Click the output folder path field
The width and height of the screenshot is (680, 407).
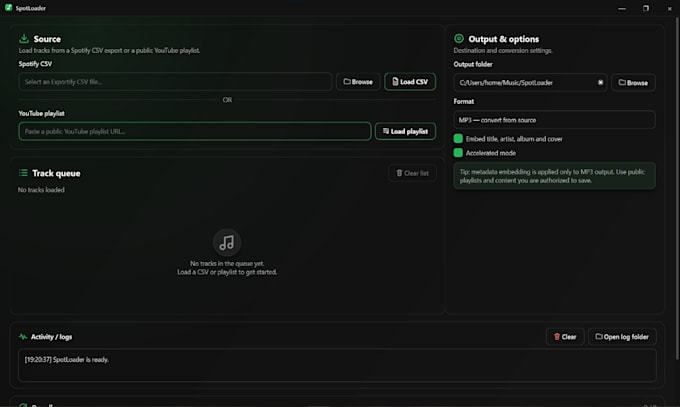pos(530,82)
